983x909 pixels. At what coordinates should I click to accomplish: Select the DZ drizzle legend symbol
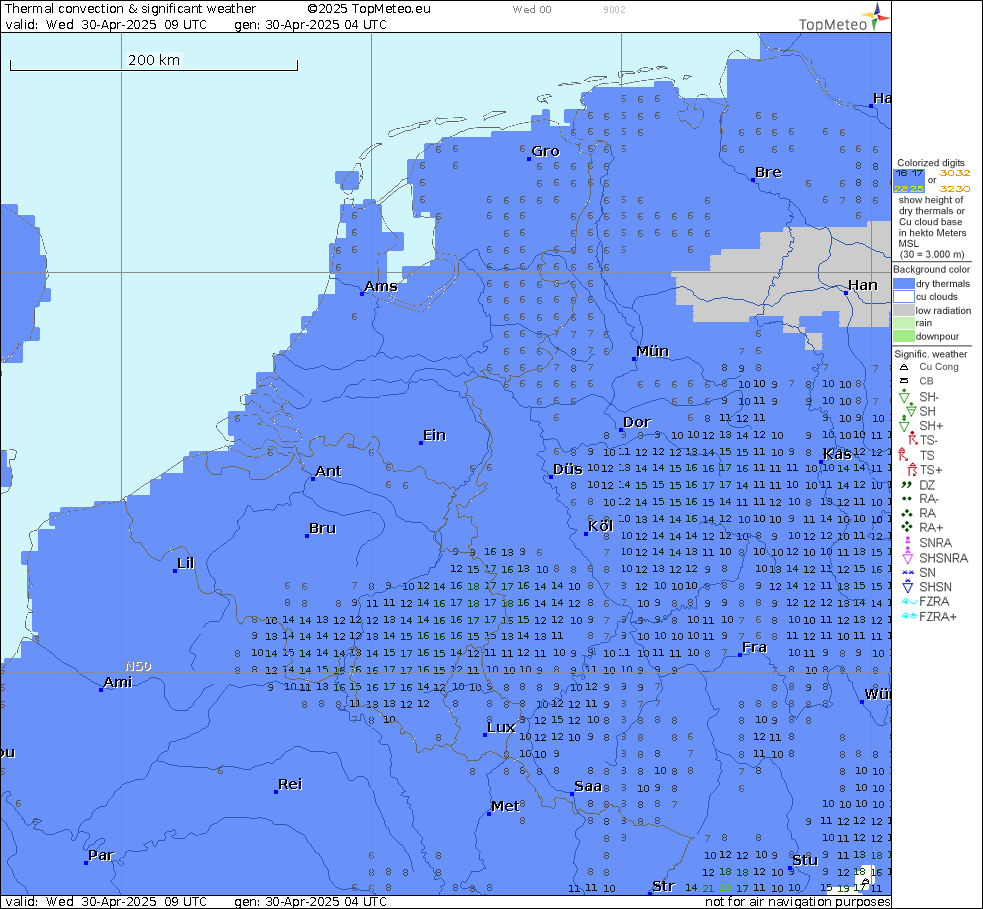coord(906,484)
